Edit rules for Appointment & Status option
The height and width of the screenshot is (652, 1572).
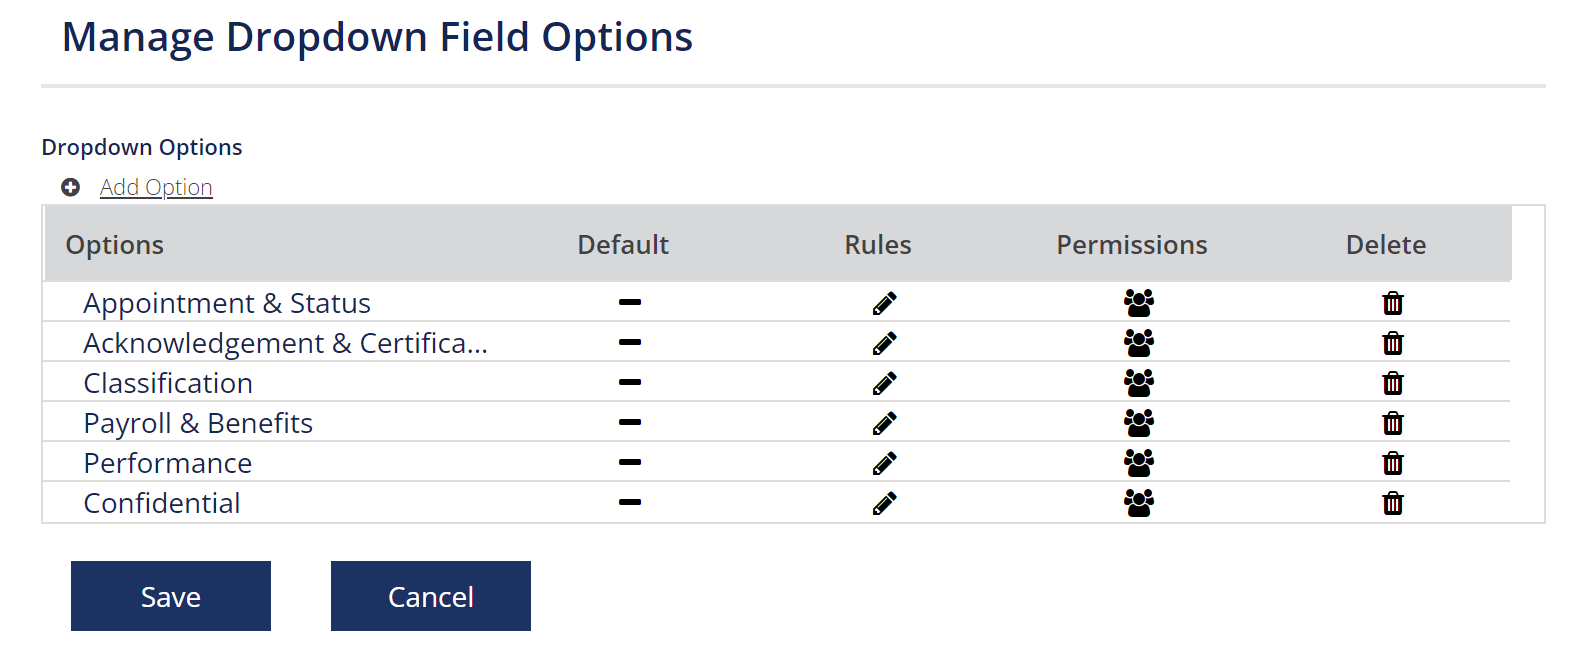click(x=884, y=303)
